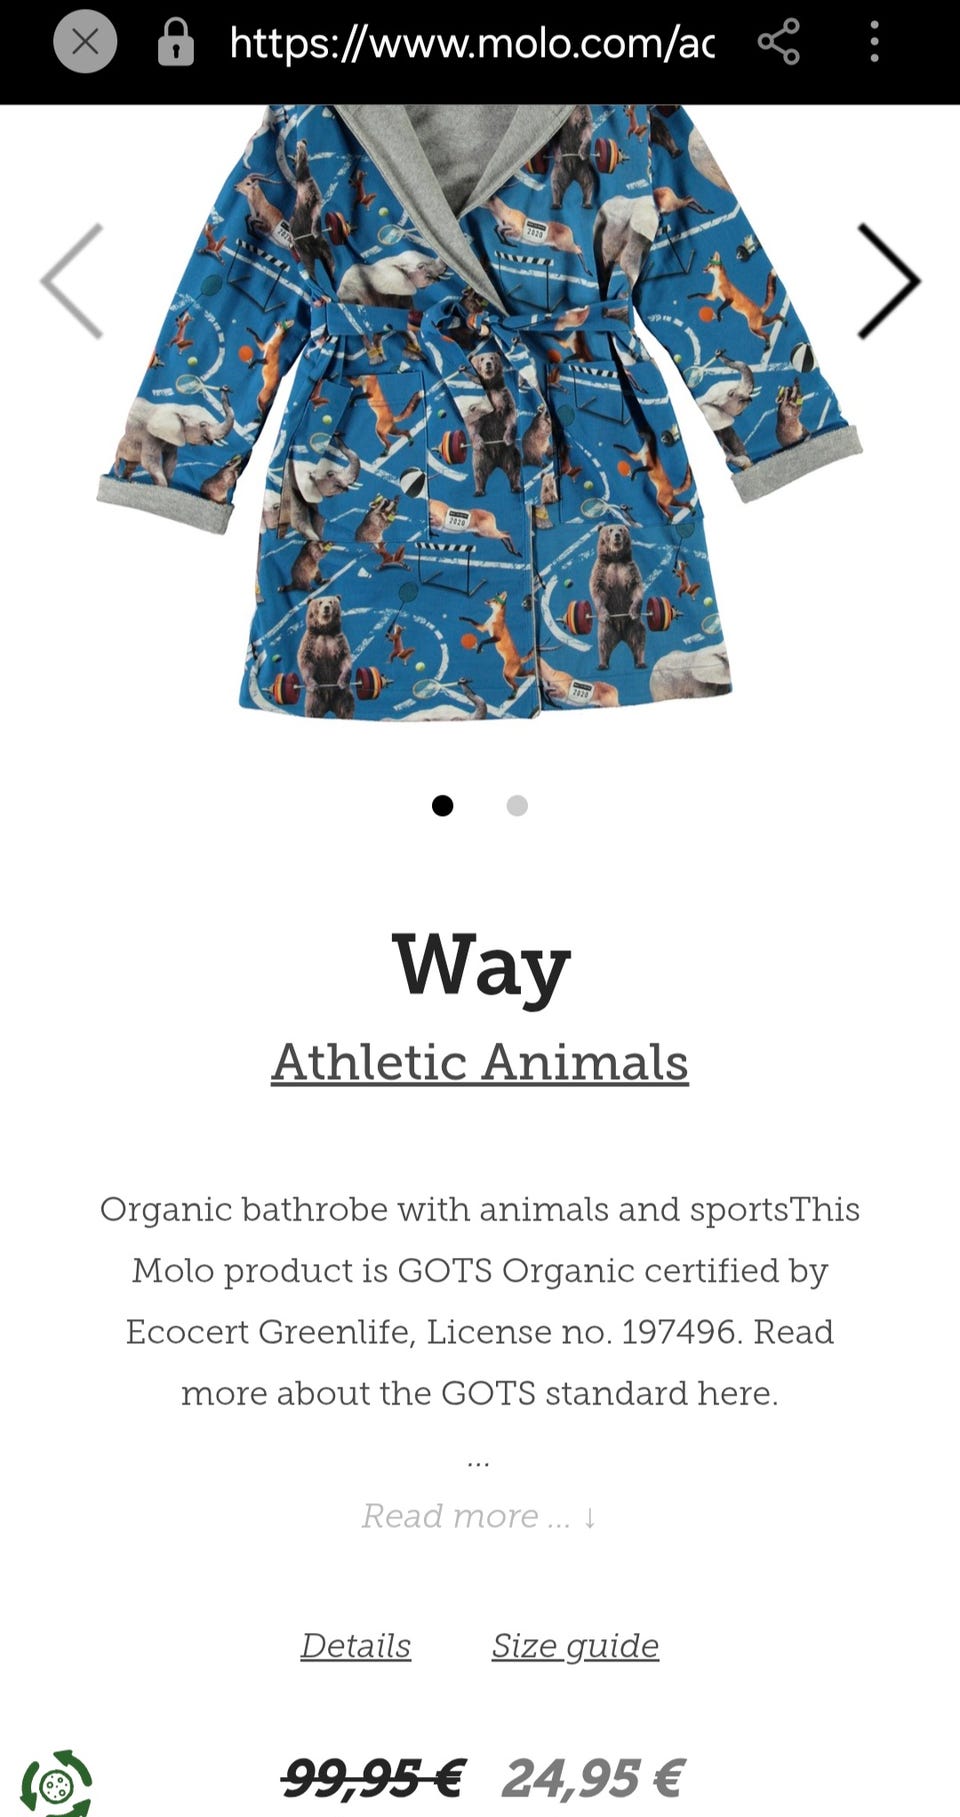Close the in-app browser tab
Viewport: 960px width, 1817px height.
click(85, 42)
